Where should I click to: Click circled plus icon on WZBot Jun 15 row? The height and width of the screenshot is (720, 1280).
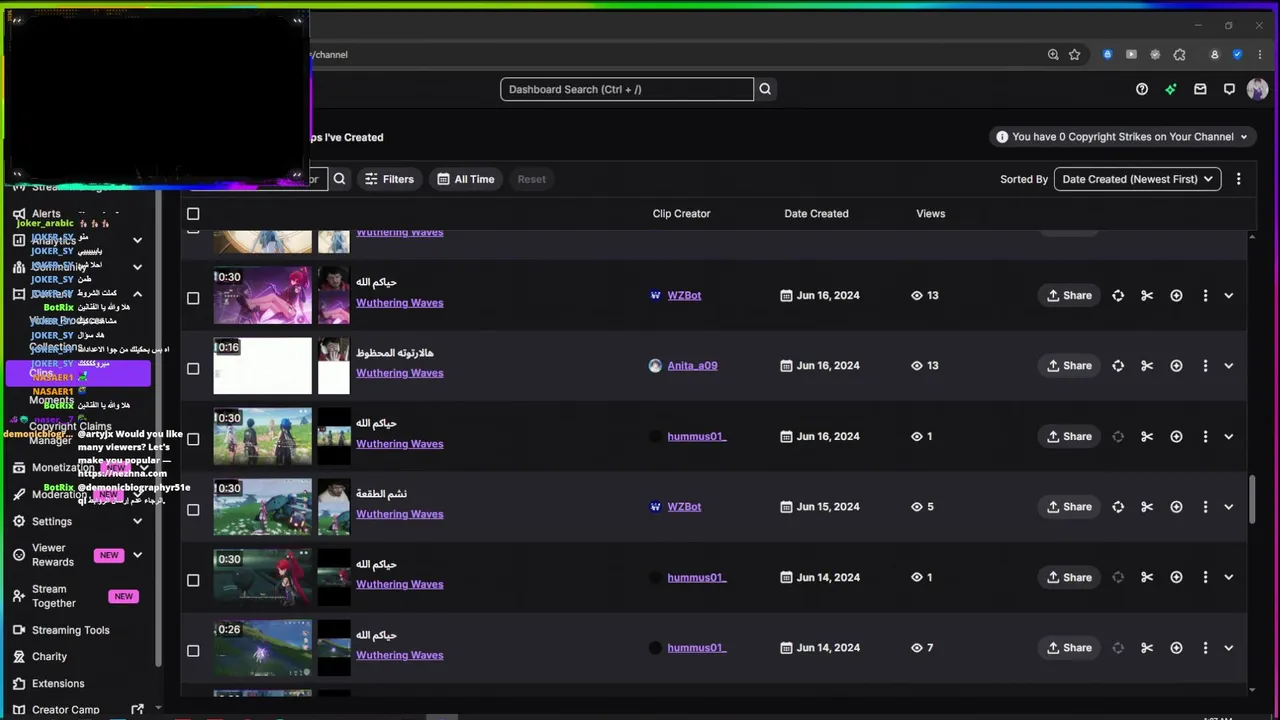1176,507
